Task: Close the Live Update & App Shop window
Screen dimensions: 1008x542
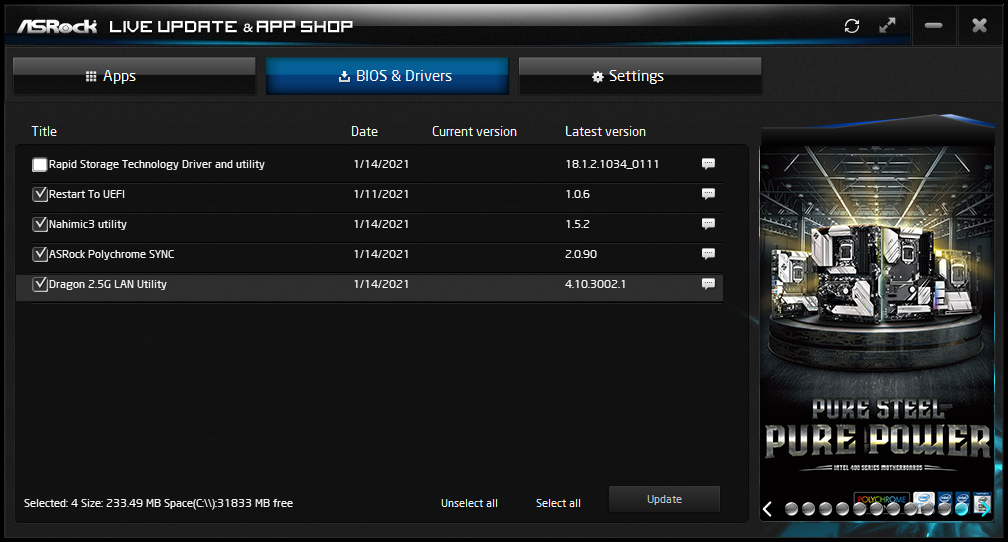Action: (979, 26)
